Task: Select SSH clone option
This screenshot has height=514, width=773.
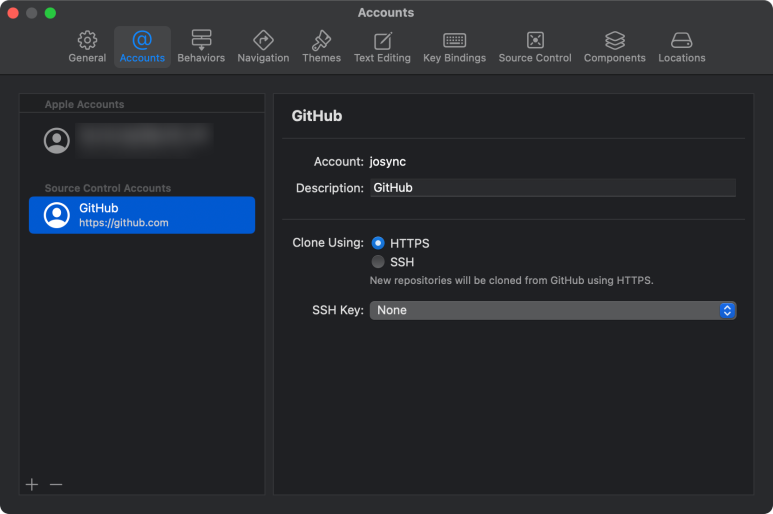Action: coord(378,262)
